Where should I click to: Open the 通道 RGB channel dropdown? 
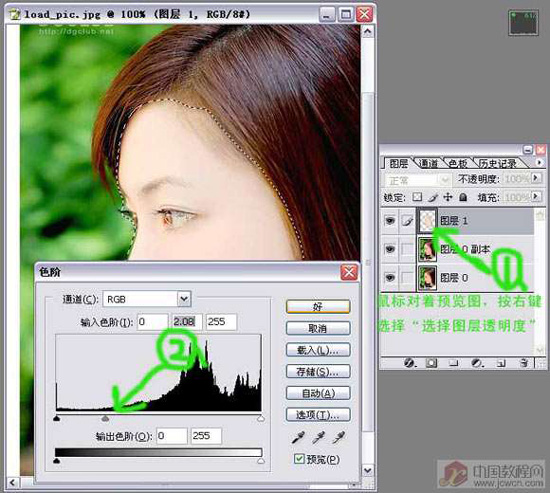tap(184, 299)
